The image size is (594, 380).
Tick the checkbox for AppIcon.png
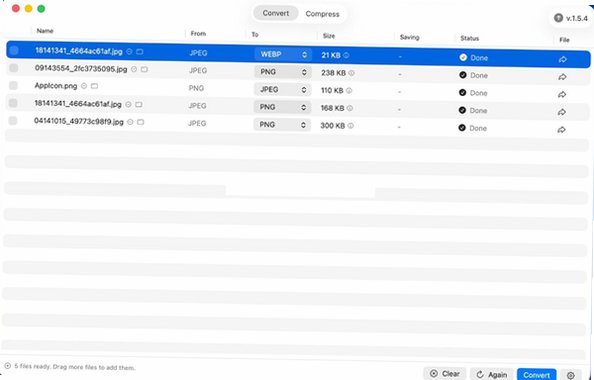(x=13, y=85)
